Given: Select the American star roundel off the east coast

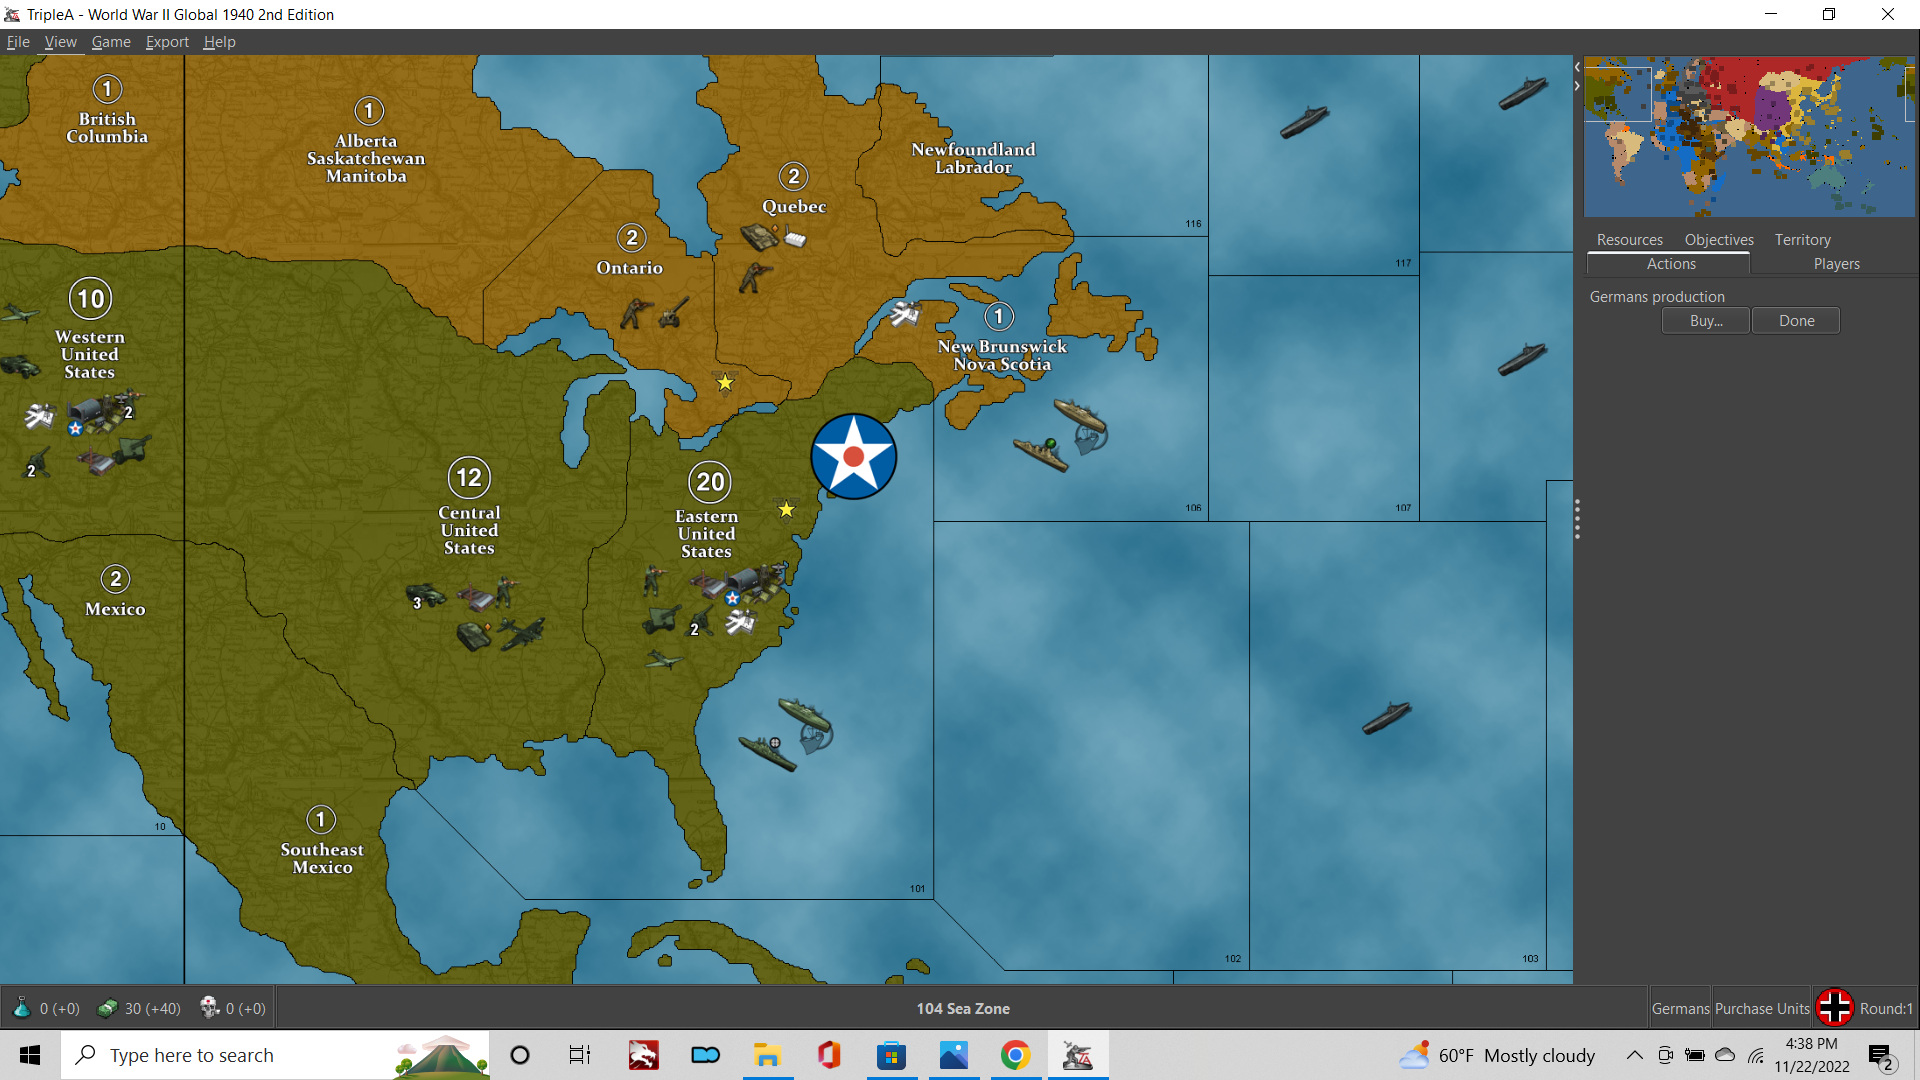Looking at the screenshot, I should click(x=853, y=456).
